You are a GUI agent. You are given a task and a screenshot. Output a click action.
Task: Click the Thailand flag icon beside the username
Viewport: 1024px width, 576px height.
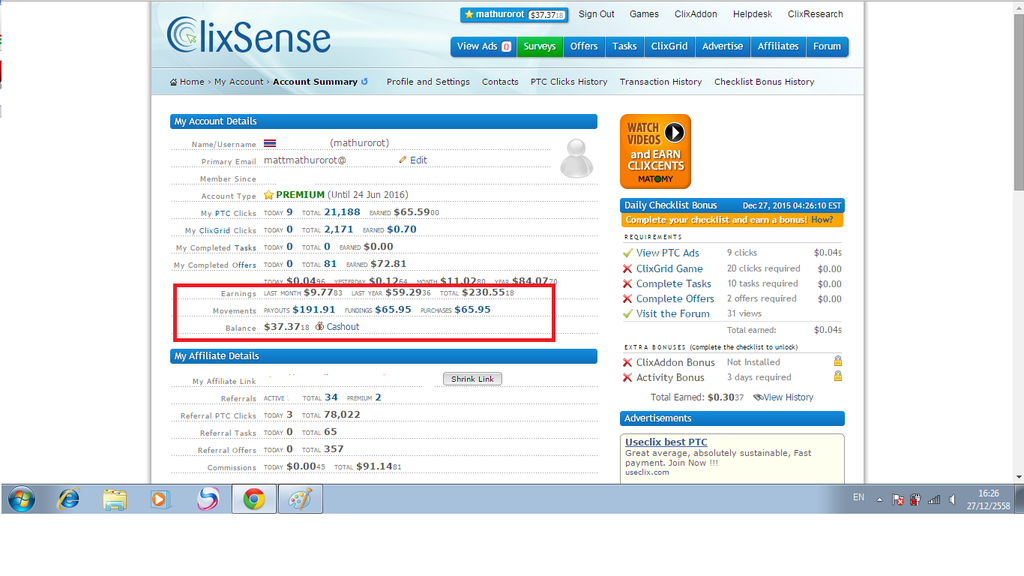coord(270,143)
